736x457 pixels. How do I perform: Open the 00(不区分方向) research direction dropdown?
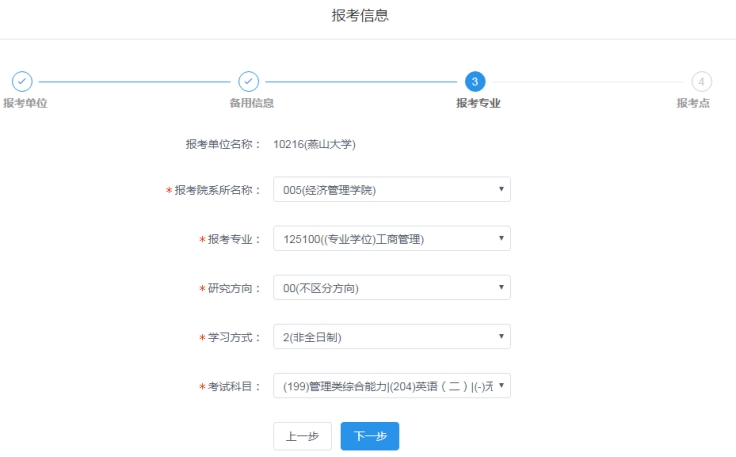pyautogui.click(x=391, y=288)
